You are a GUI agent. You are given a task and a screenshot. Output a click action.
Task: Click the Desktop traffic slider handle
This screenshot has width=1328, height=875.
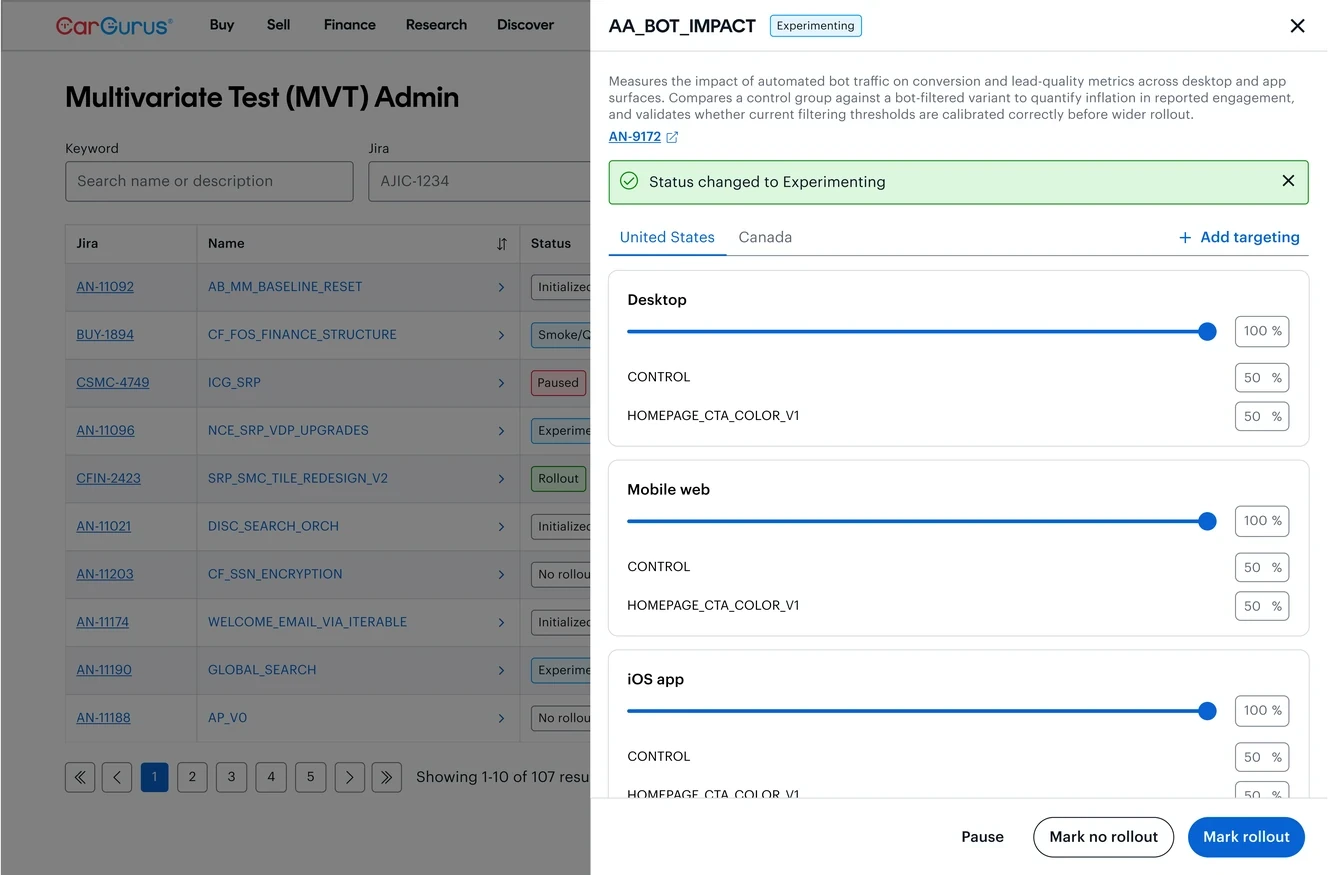(1207, 332)
